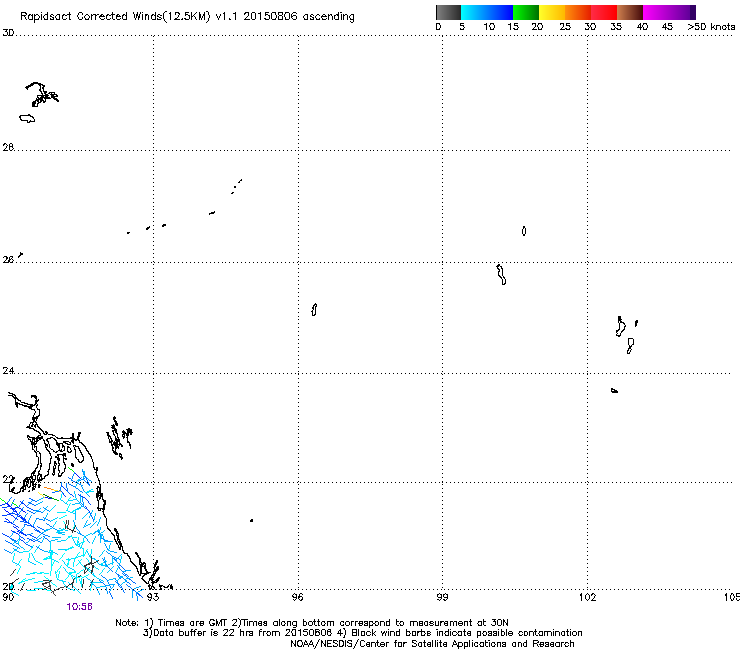Select the green segment of the color bar
This screenshot has width=740, height=650.
pyautogui.click(x=526, y=12)
